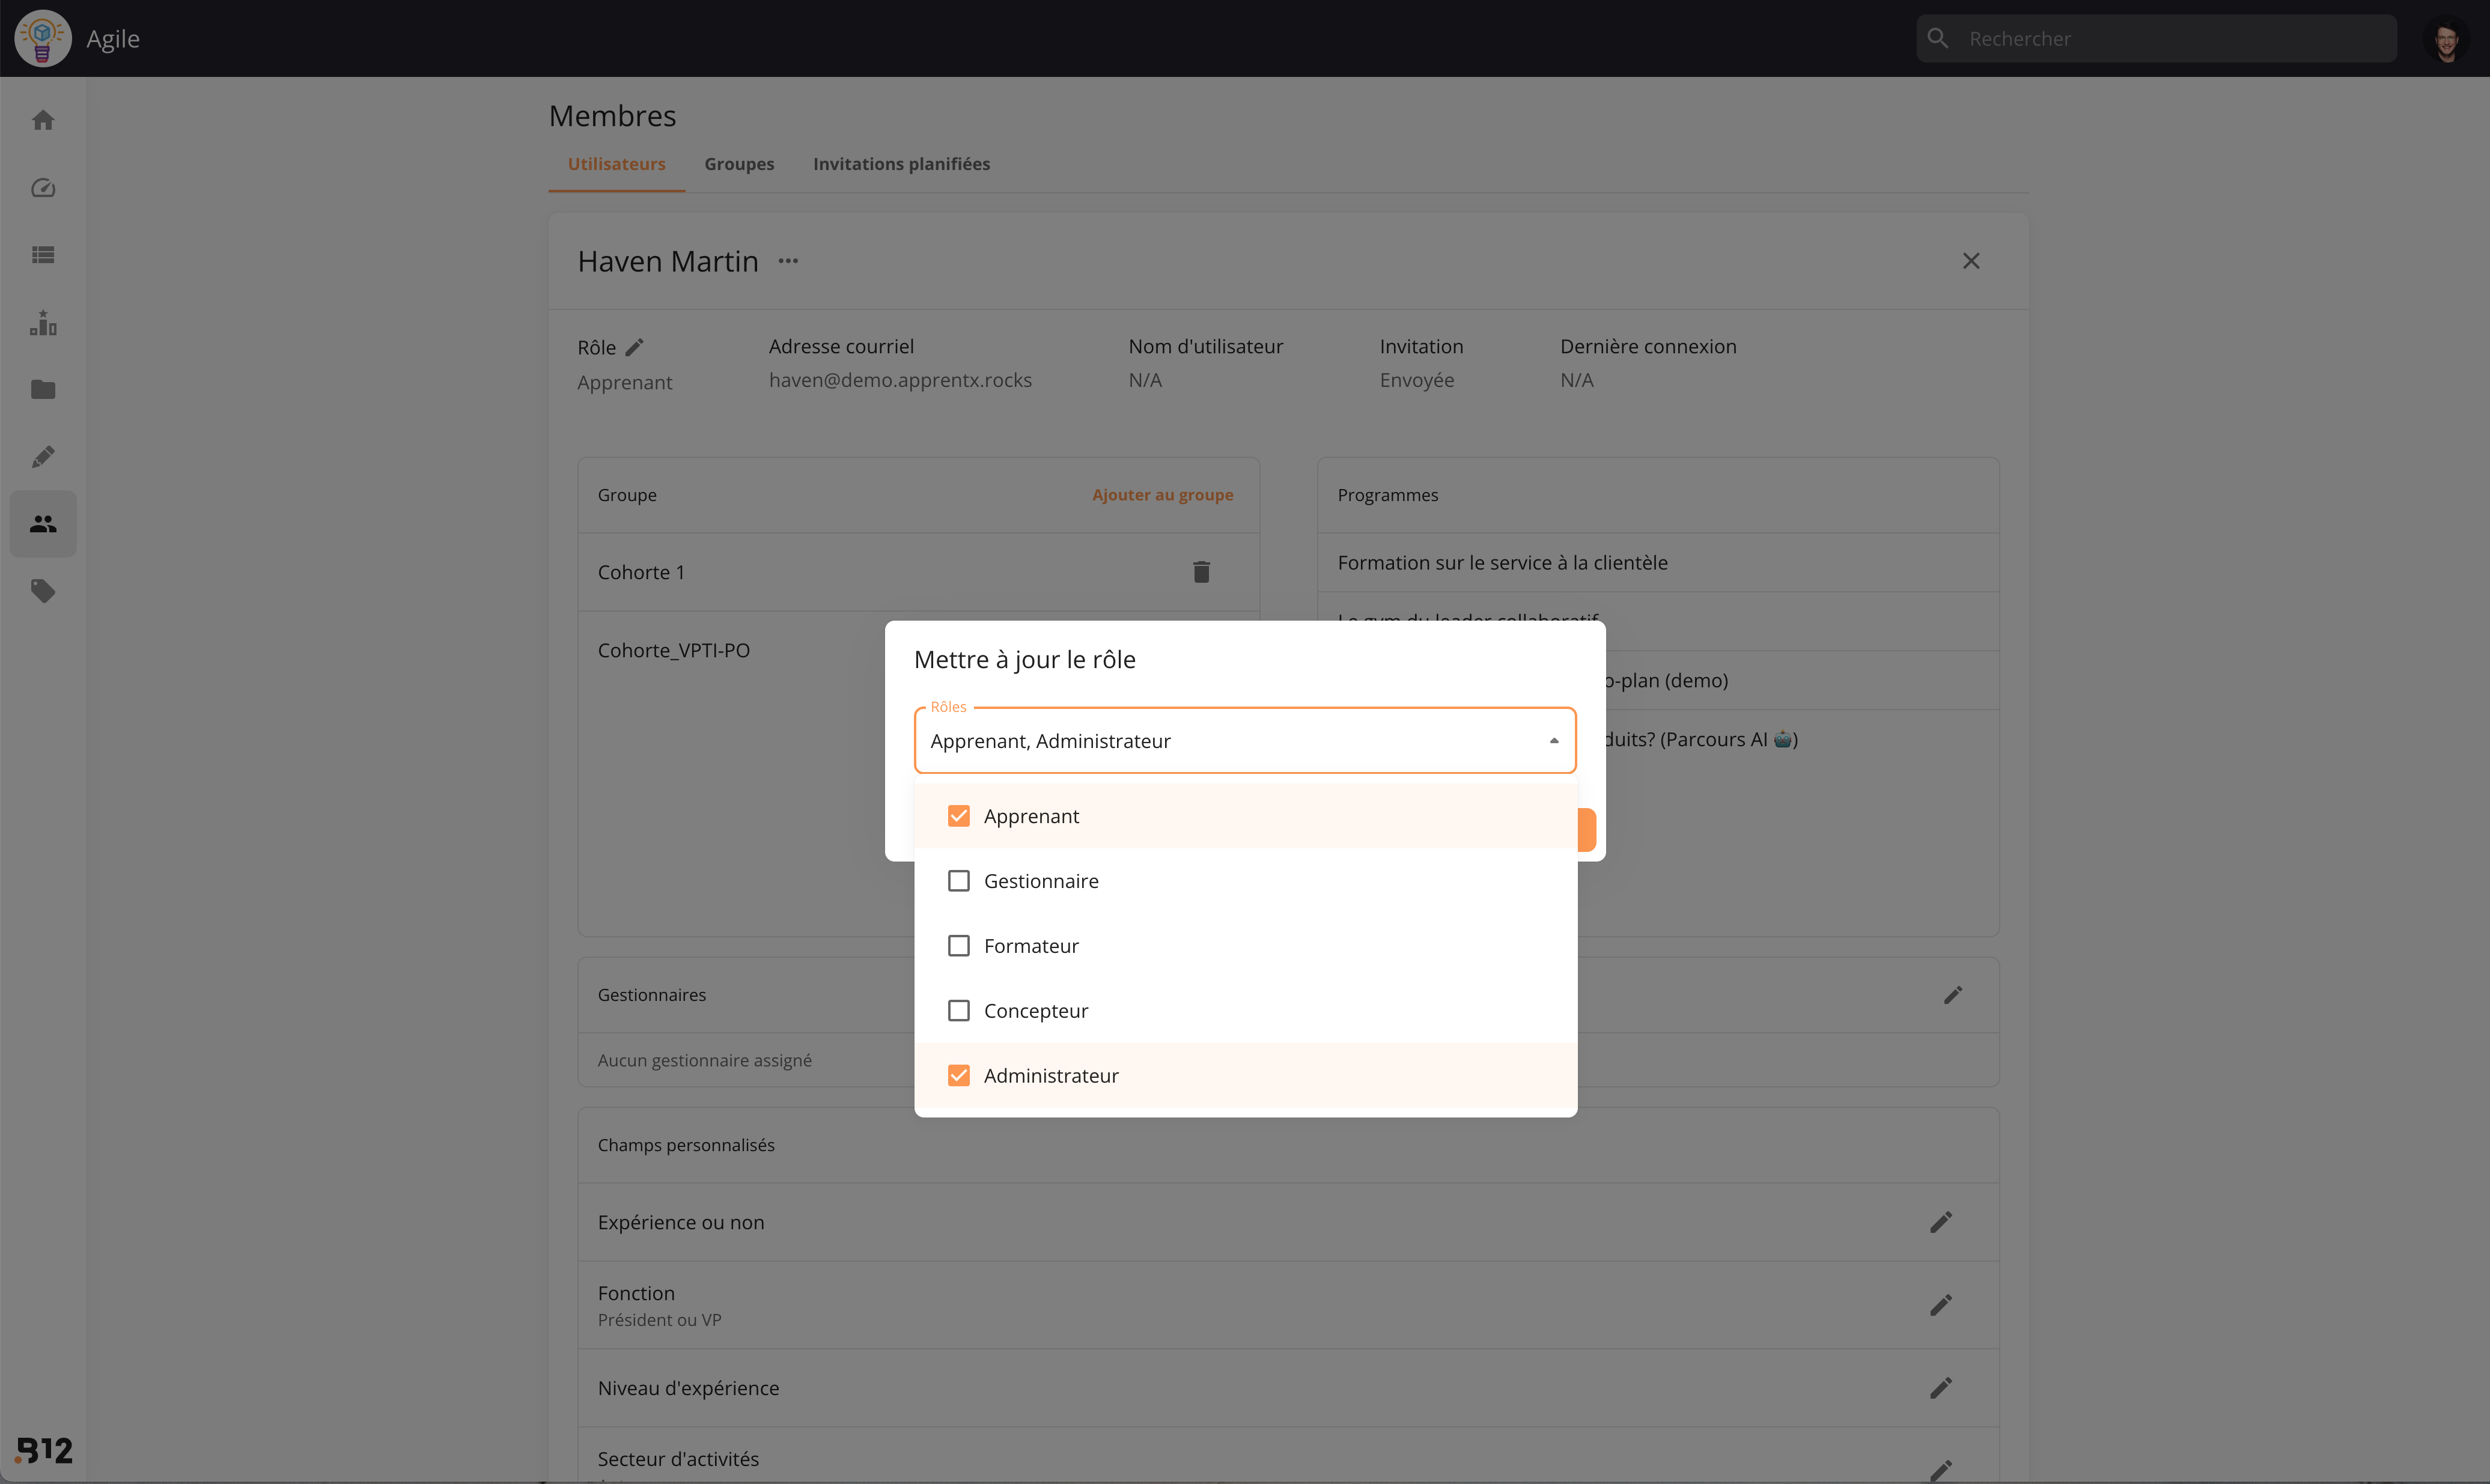The width and height of the screenshot is (2490, 1484).
Task: Click the Agile lightbulb logo
Action: coord(42,39)
